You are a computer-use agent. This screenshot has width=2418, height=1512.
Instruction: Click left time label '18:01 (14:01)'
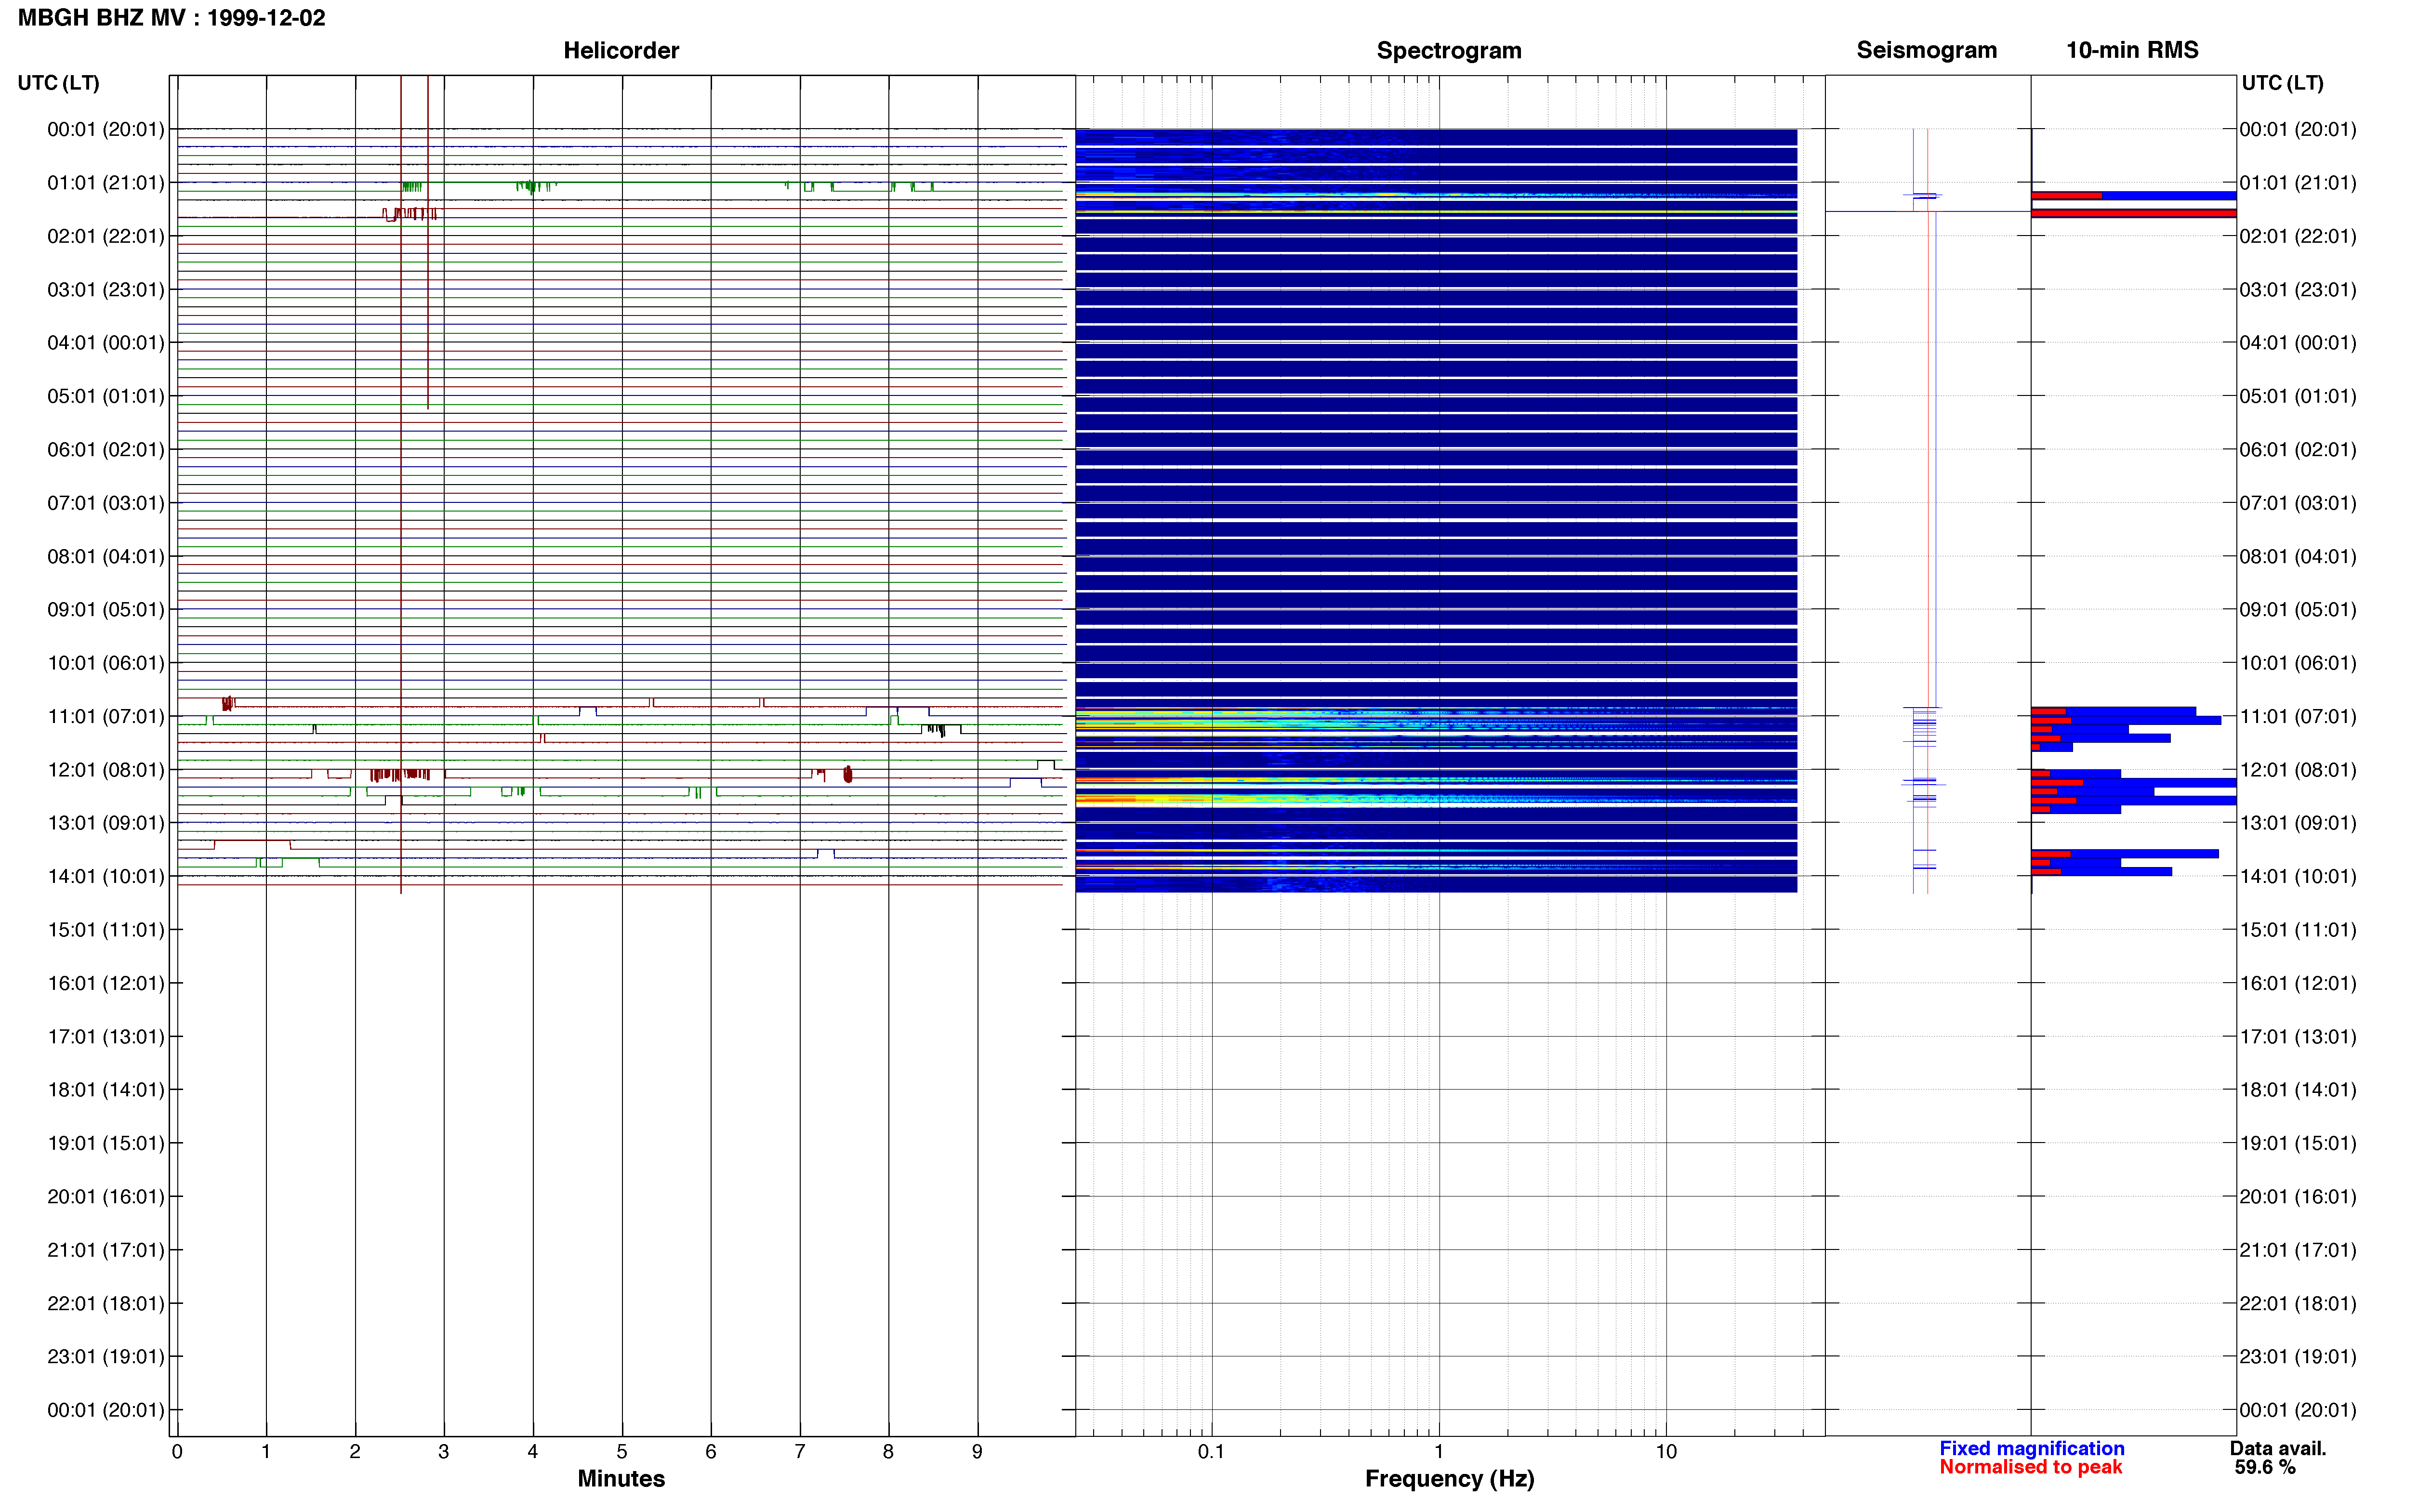click(106, 1090)
